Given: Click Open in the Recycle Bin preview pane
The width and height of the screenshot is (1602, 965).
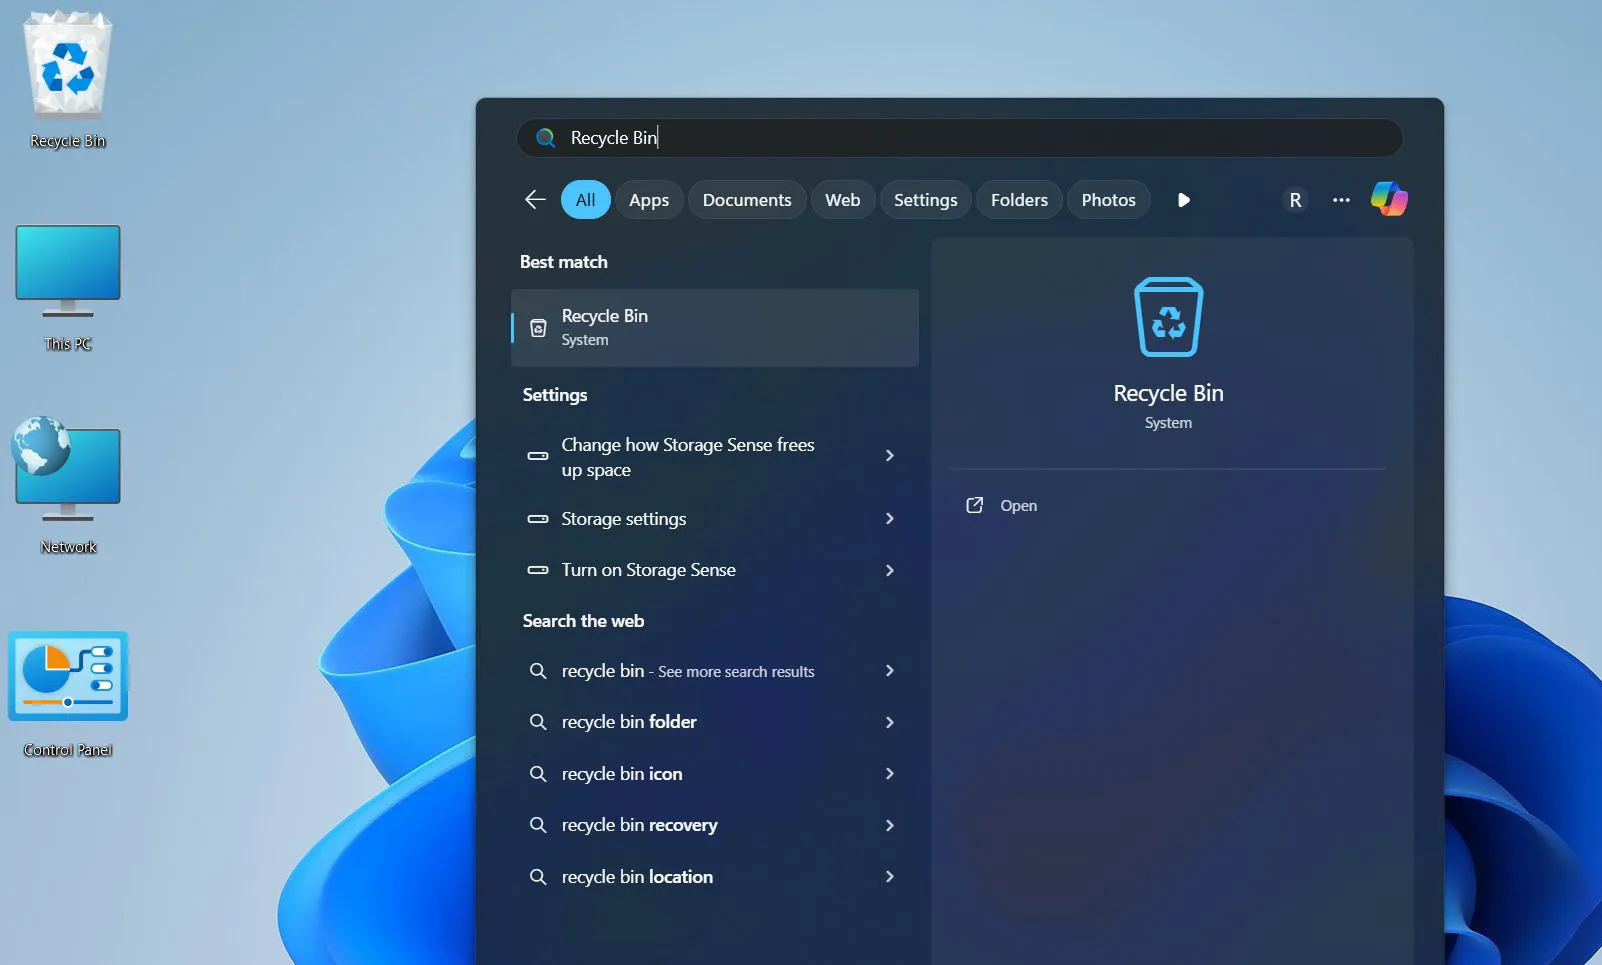Looking at the screenshot, I should 1016,505.
